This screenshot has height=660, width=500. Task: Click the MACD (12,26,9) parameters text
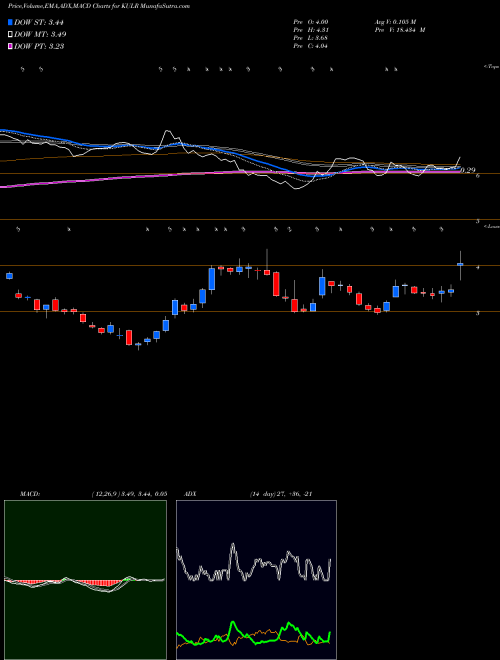click(129, 494)
